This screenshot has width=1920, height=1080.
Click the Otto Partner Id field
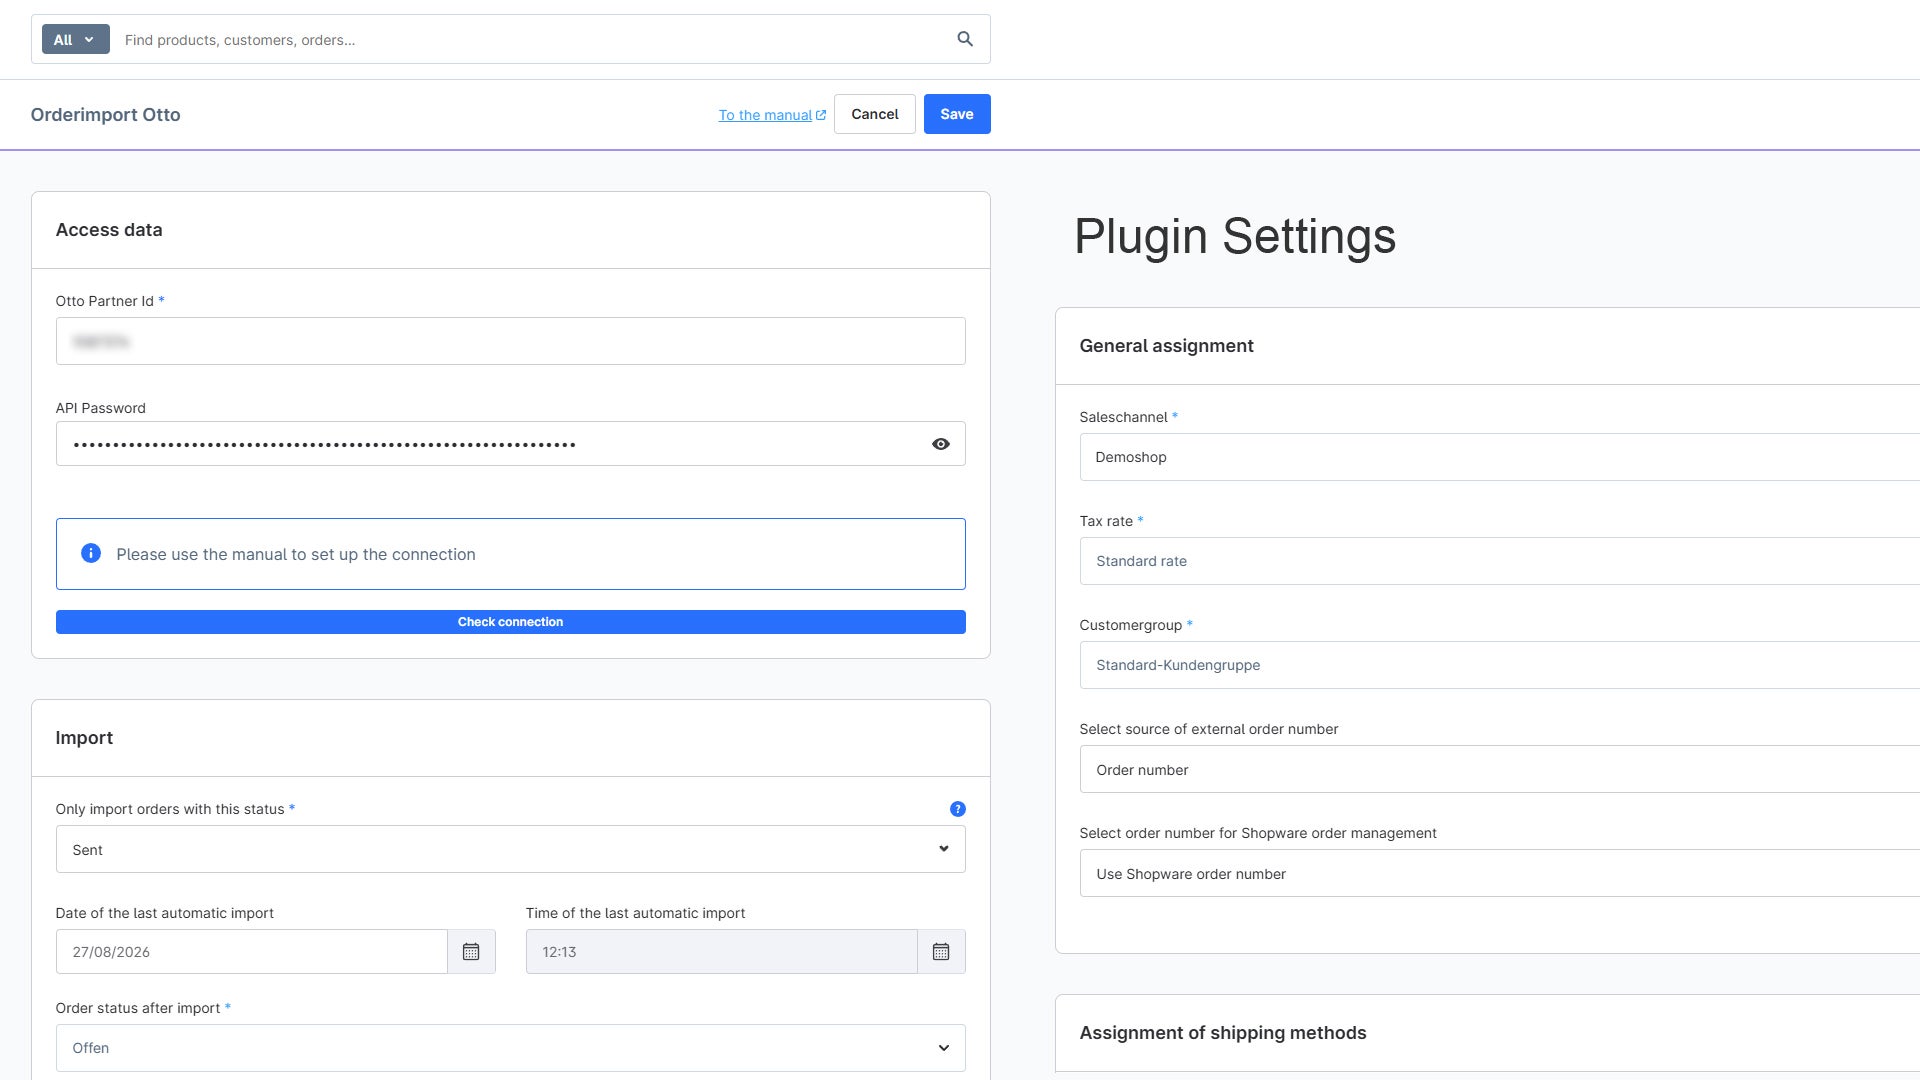(511, 341)
